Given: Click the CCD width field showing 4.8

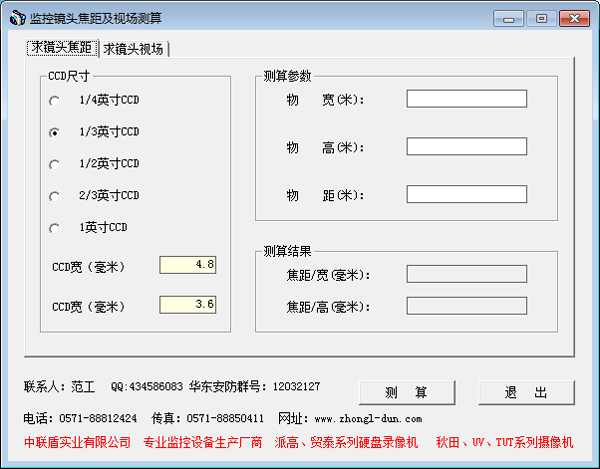Looking at the screenshot, I should [188, 265].
